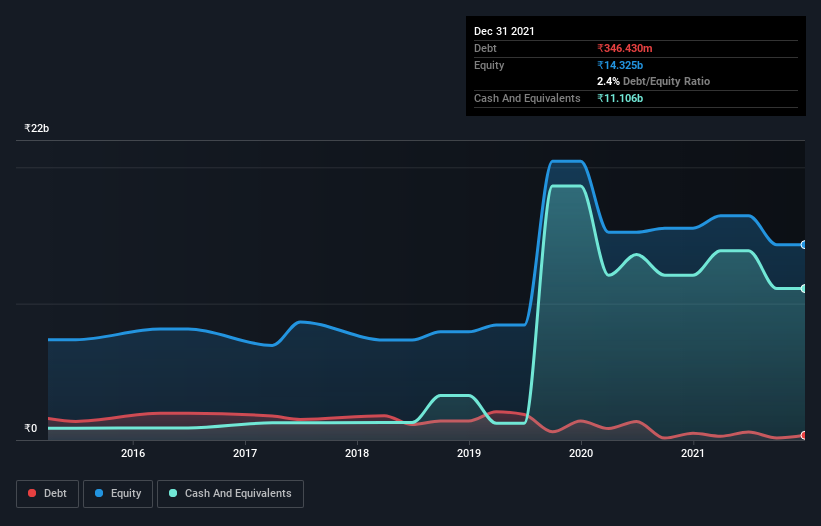Screen dimensions: 821x526
Task: Toggle Cash And Equivalents legend button
Action: (x=230, y=494)
